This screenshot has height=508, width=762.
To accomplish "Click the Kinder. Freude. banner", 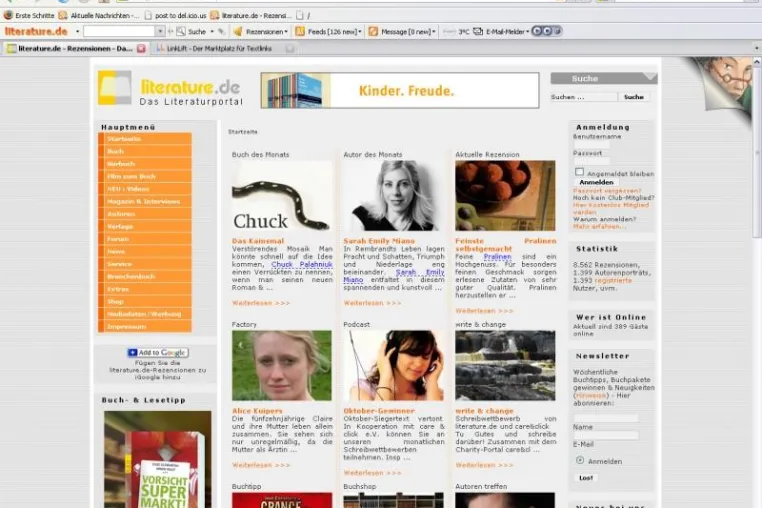I will 400,90.
